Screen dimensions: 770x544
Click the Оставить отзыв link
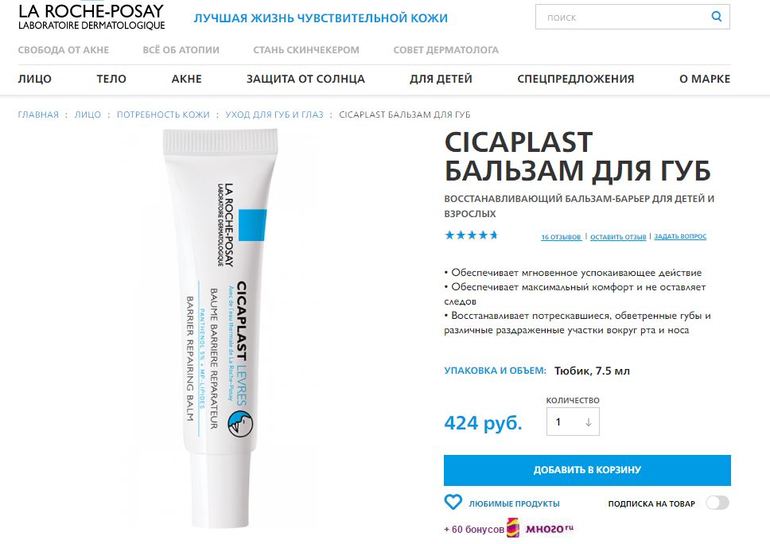click(618, 237)
